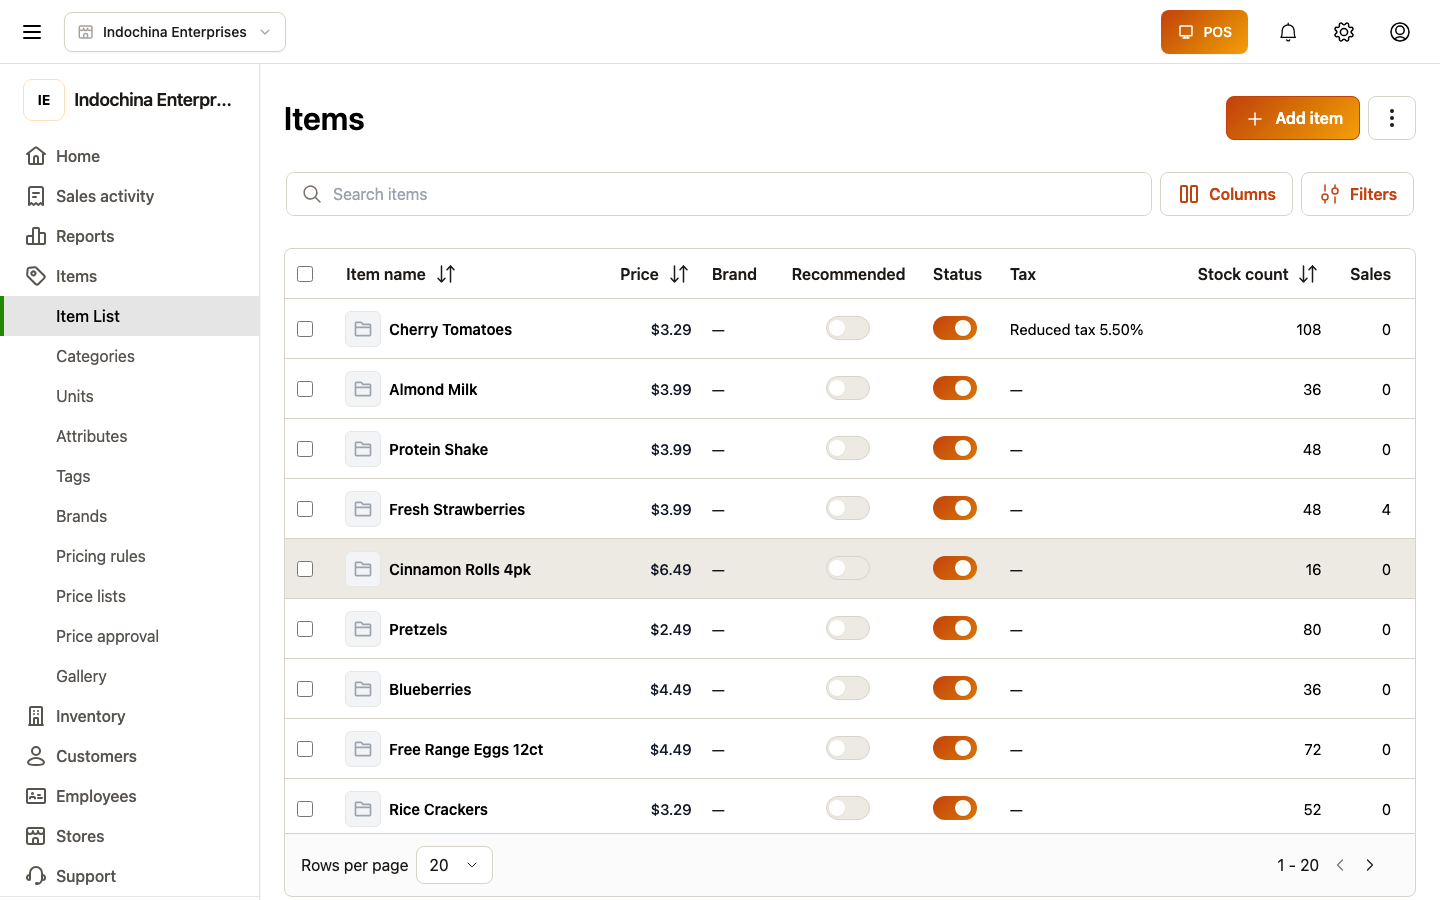Click Rice Crackers image placeholder icon
Viewport: 1440px width, 900px height.
(363, 809)
